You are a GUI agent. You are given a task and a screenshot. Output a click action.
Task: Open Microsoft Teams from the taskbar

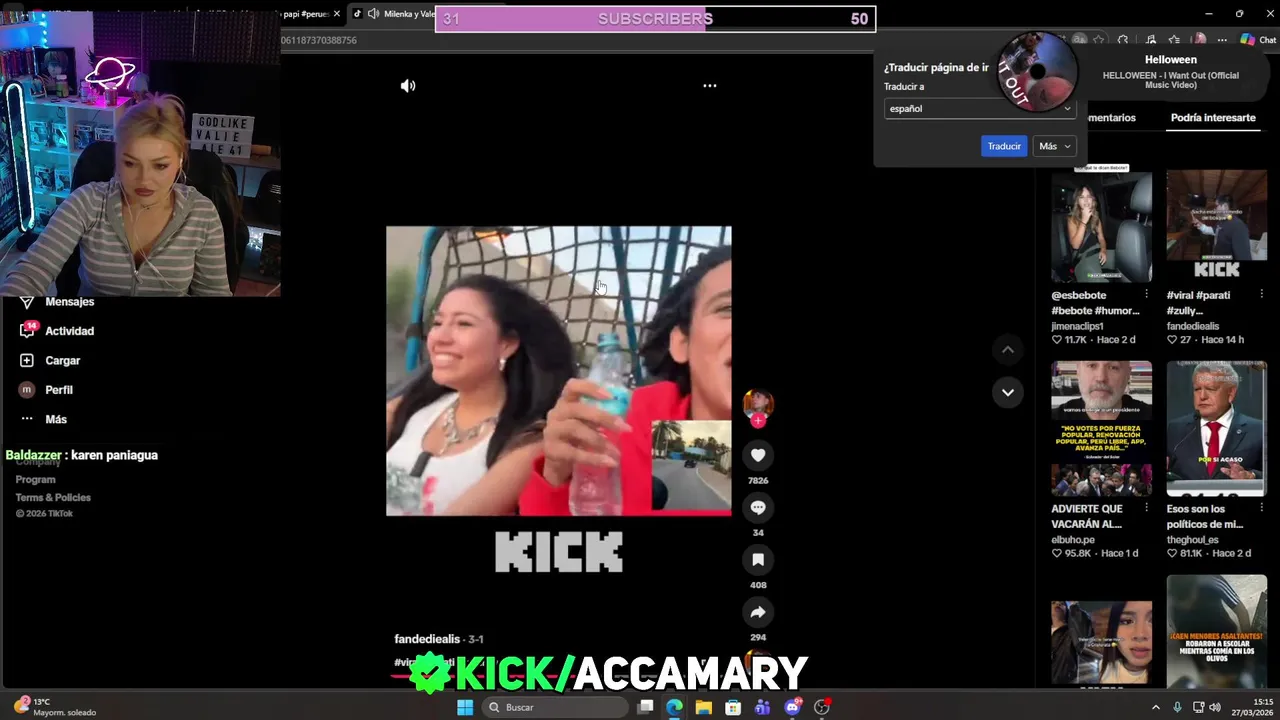pos(763,707)
